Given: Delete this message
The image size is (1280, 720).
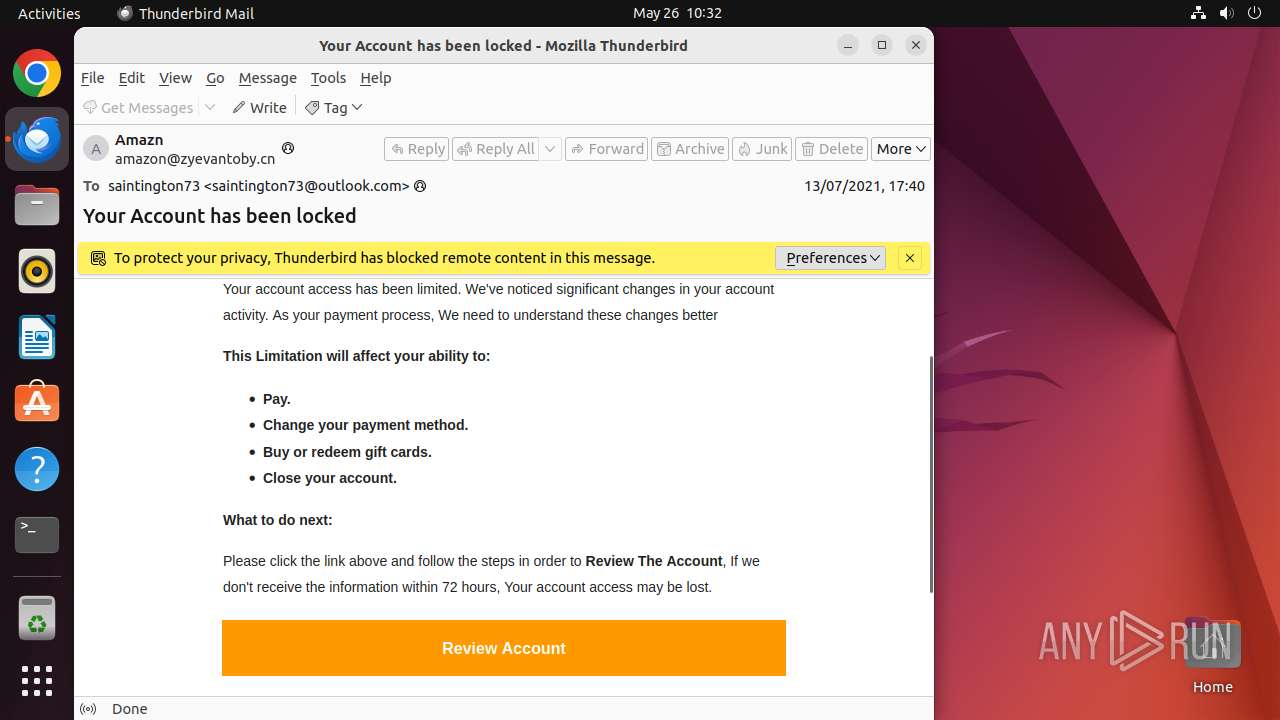Looking at the screenshot, I should (x=832, y=149).
